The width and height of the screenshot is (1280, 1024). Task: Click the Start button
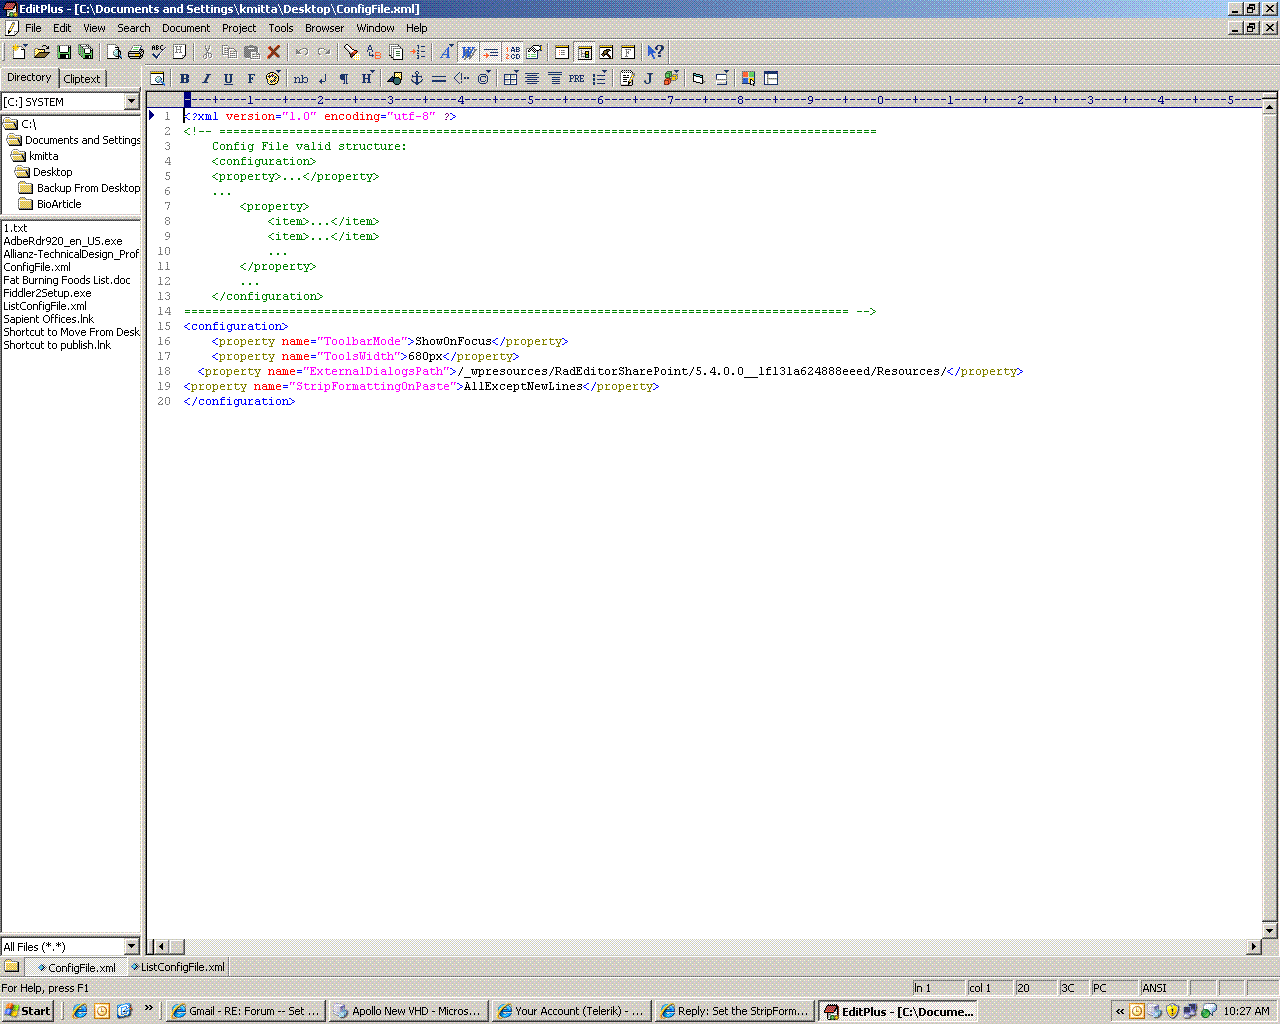coord(28,1011)
